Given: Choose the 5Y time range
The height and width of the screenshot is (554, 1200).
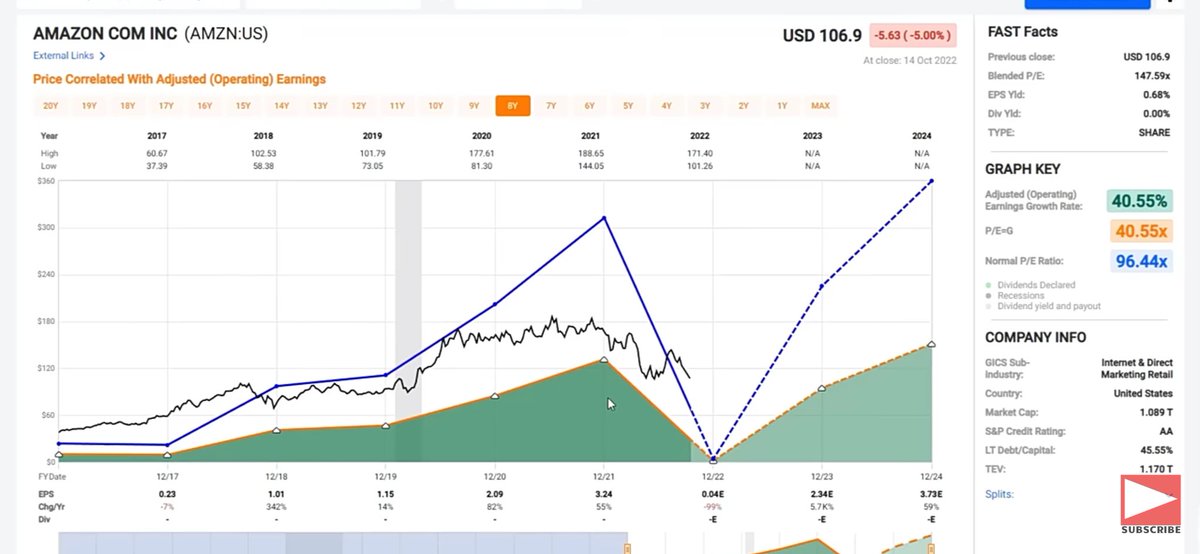Looking at the screenshot, I should 628,106.
